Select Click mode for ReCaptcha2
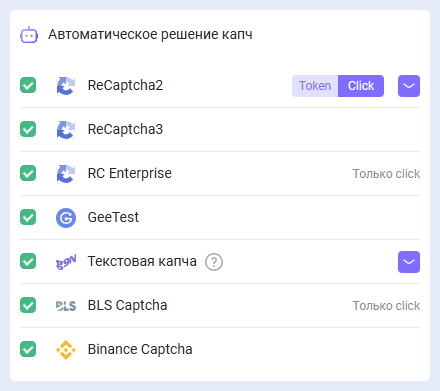Screen dimensions: 440x391 pyautogui.click(x=361, y=86)
